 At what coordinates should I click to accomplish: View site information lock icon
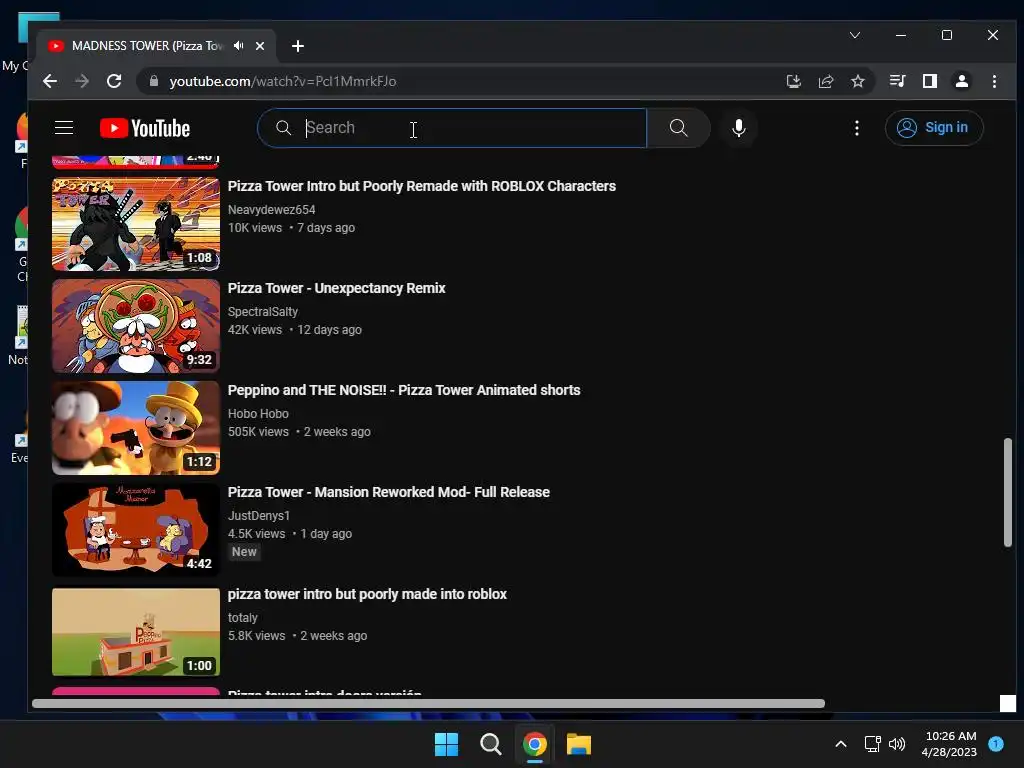[x=154, y=81]
